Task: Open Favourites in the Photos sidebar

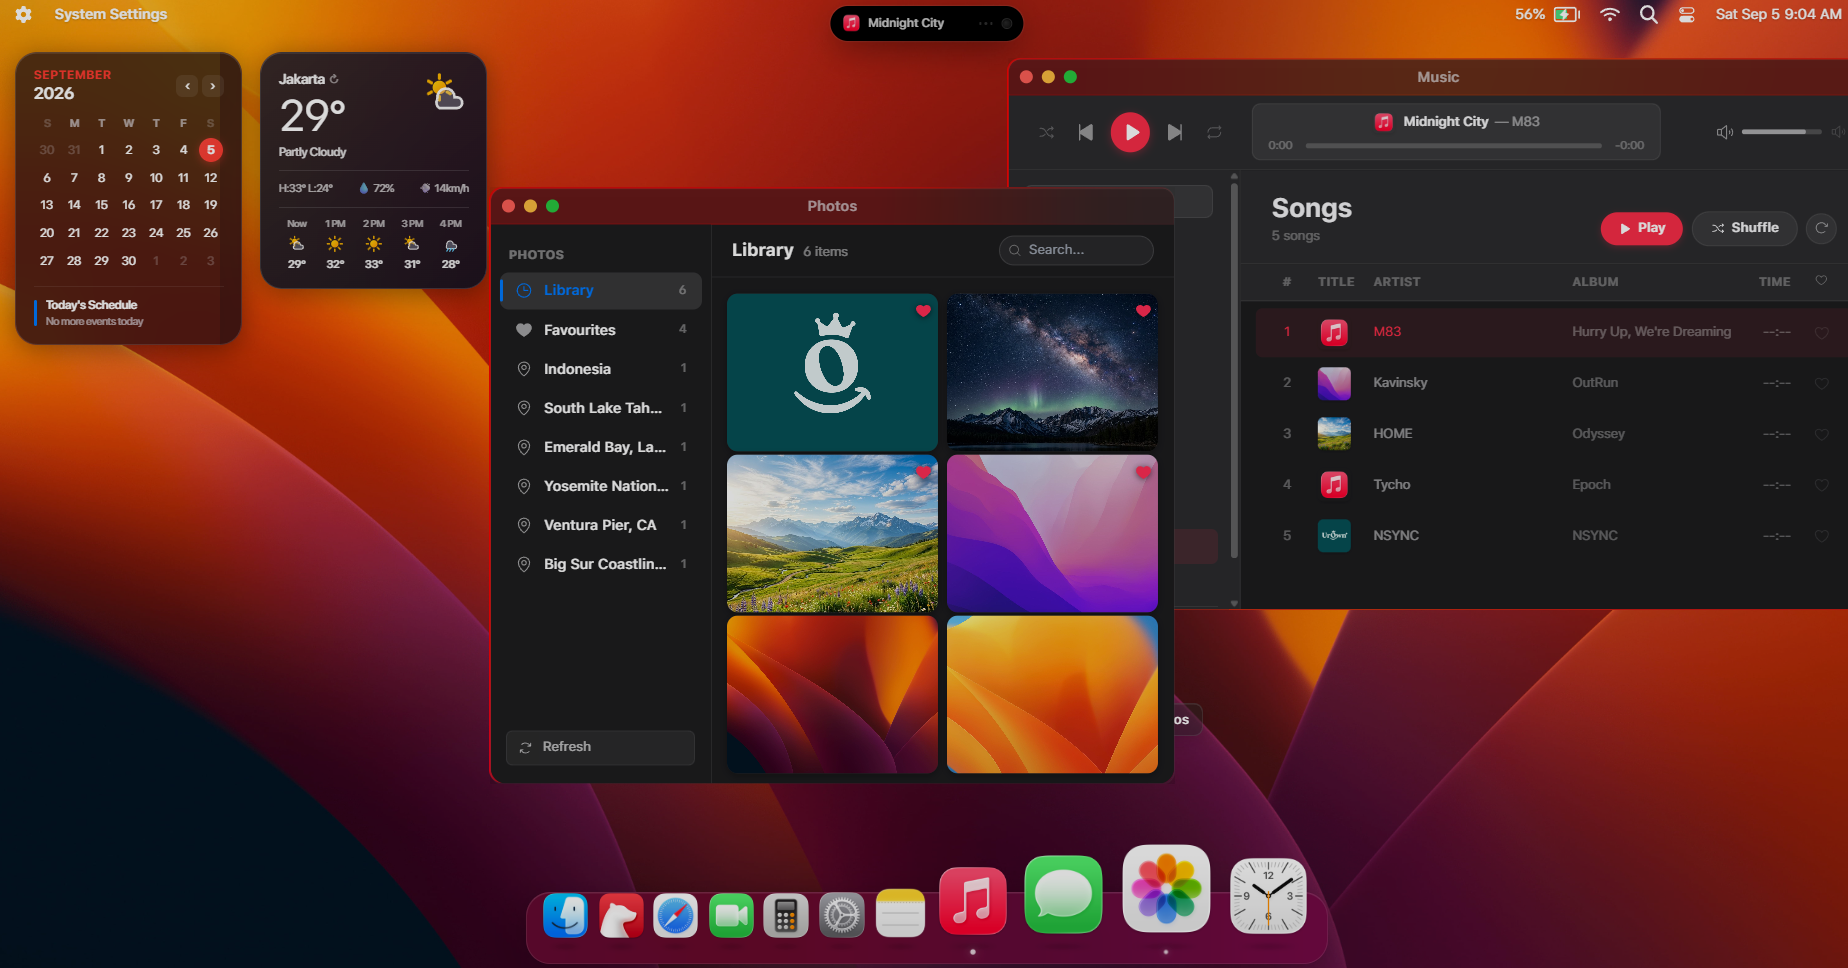Action: 601,330
